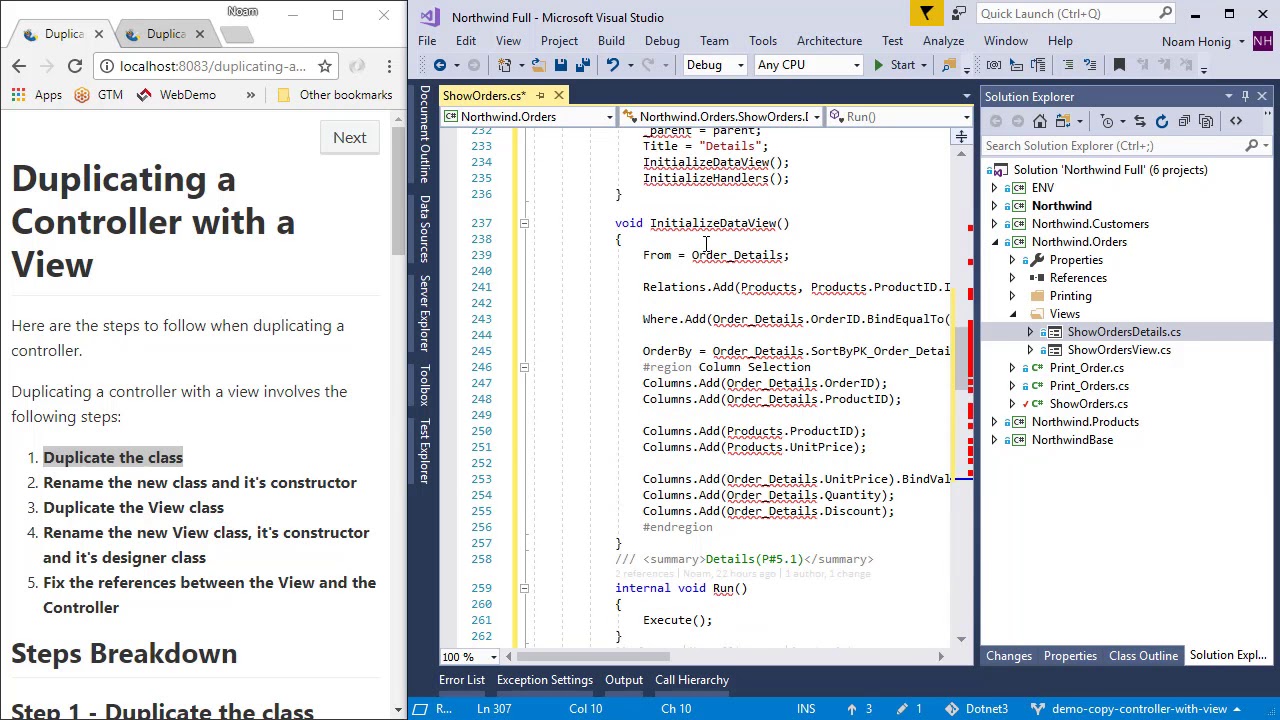
Task: Click the Start debugging button
Action: tap(895, 65)
